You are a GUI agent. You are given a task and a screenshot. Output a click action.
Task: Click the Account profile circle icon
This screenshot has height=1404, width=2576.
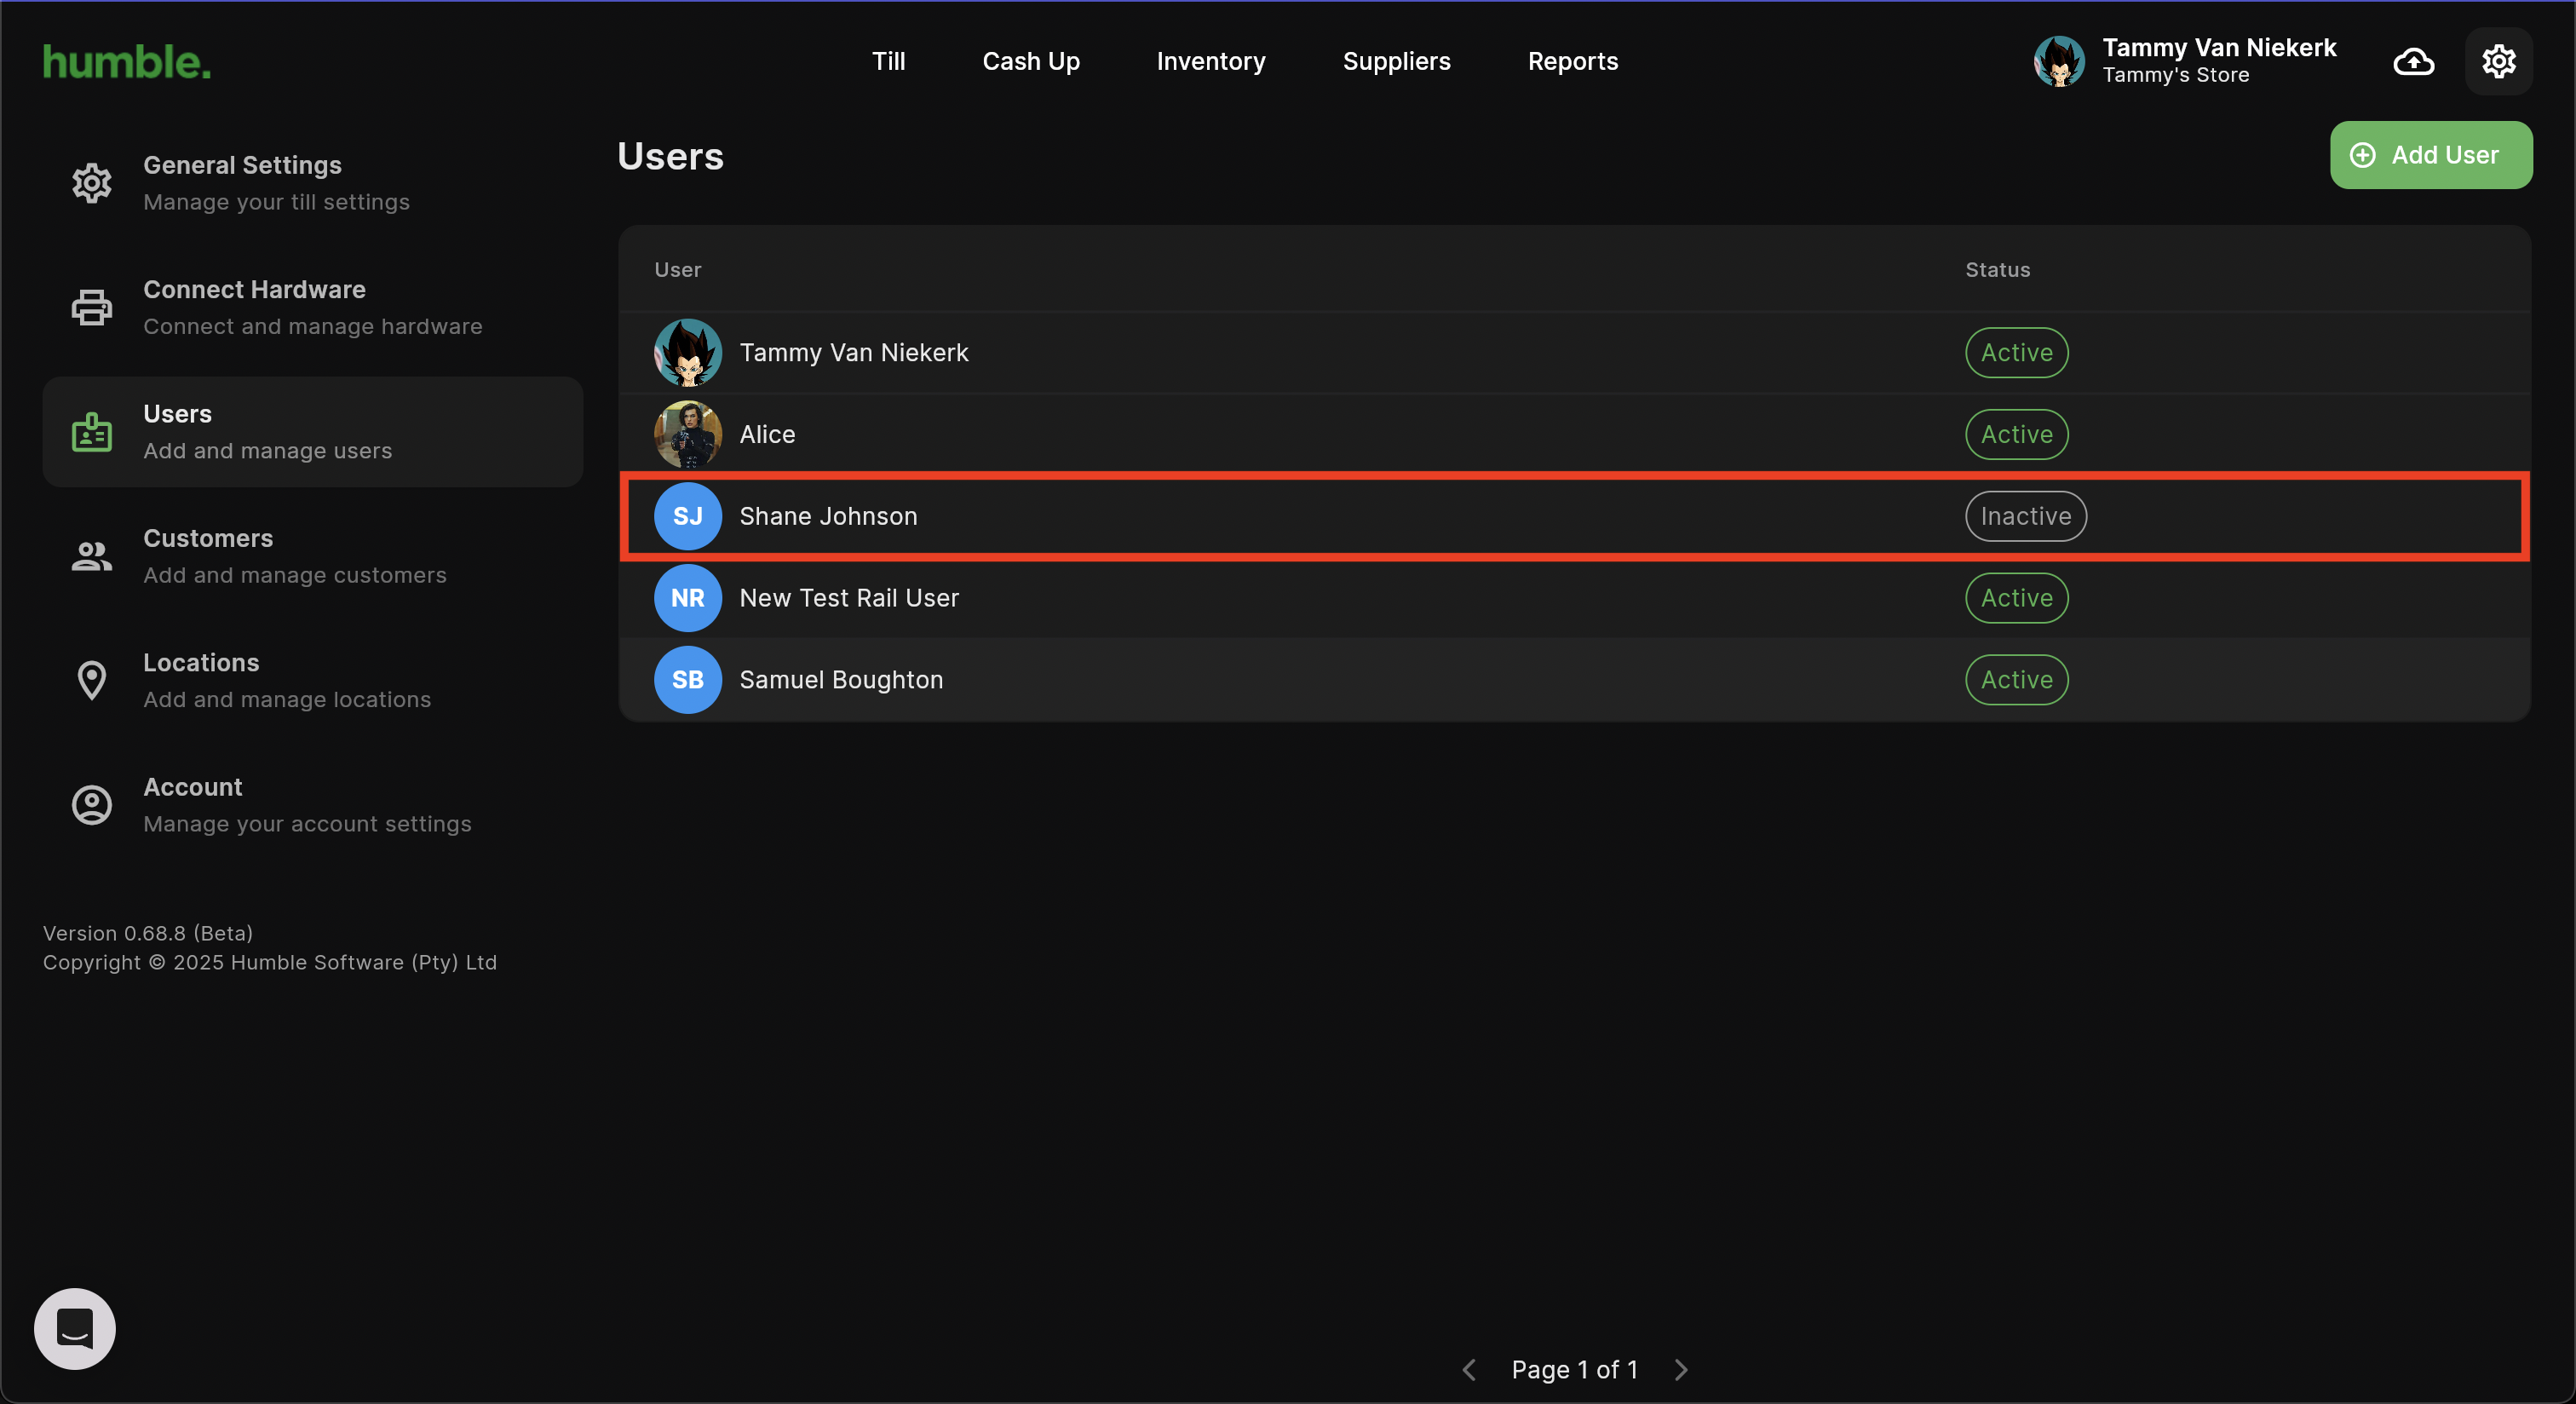click(x=92, y=805)
